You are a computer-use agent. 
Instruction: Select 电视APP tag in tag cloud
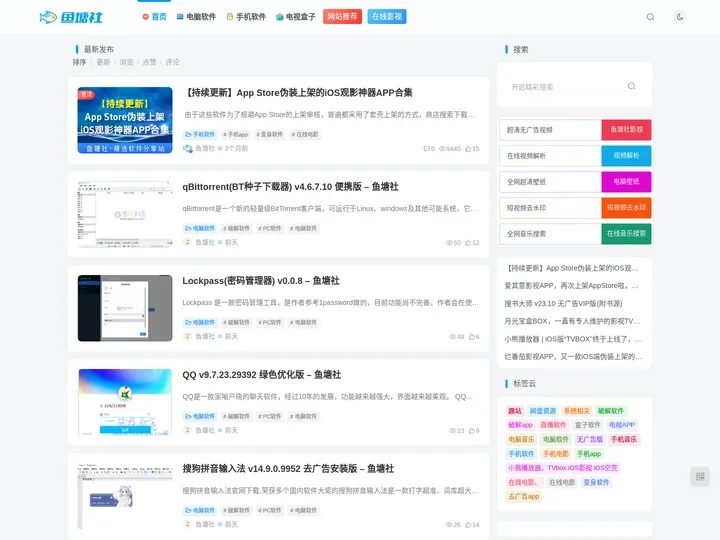[x=622, y=425]
